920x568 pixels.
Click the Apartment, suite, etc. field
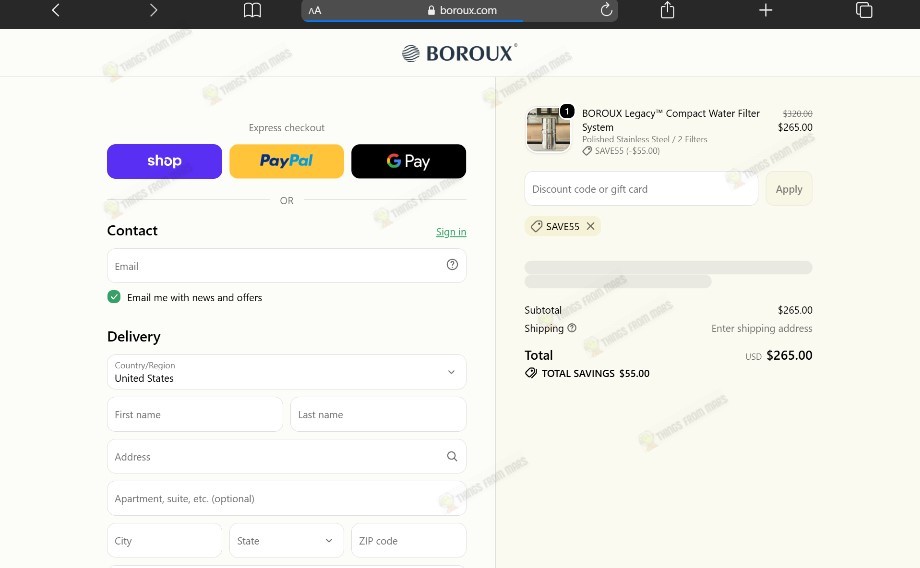(286, 499)
